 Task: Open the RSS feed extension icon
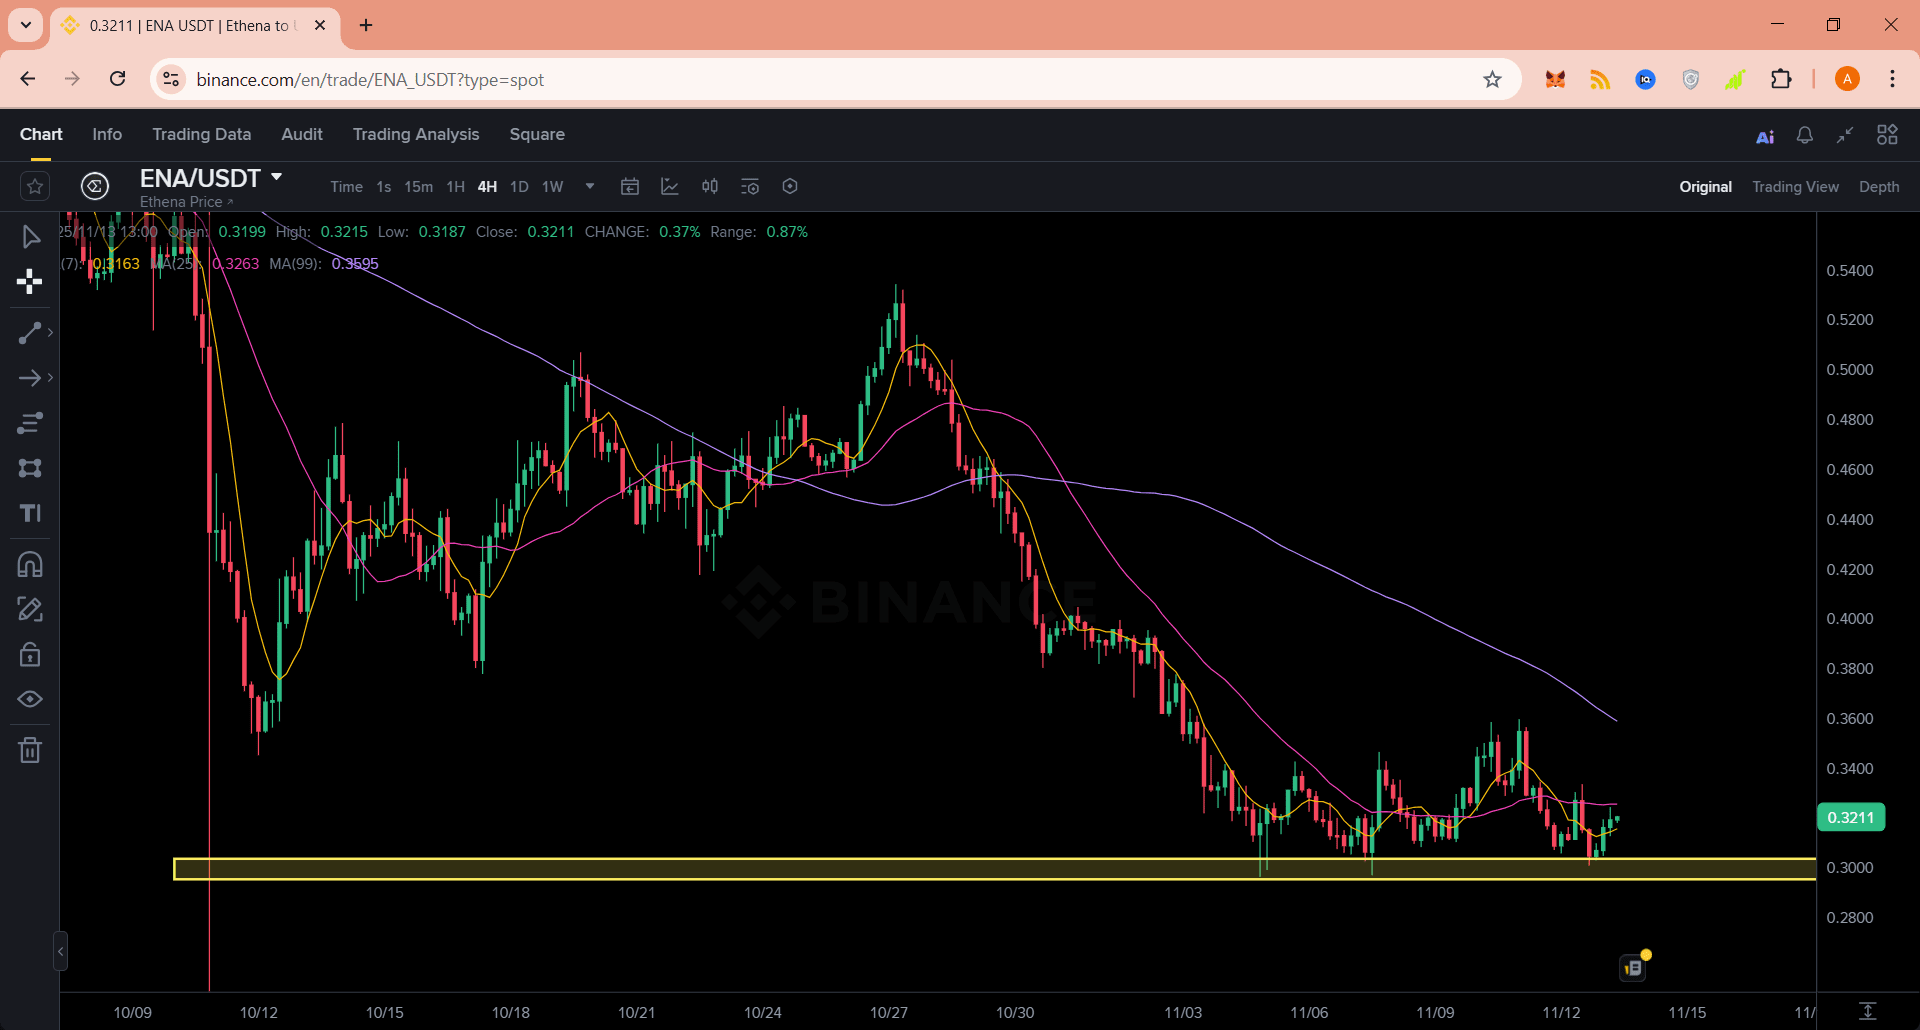1600,79
